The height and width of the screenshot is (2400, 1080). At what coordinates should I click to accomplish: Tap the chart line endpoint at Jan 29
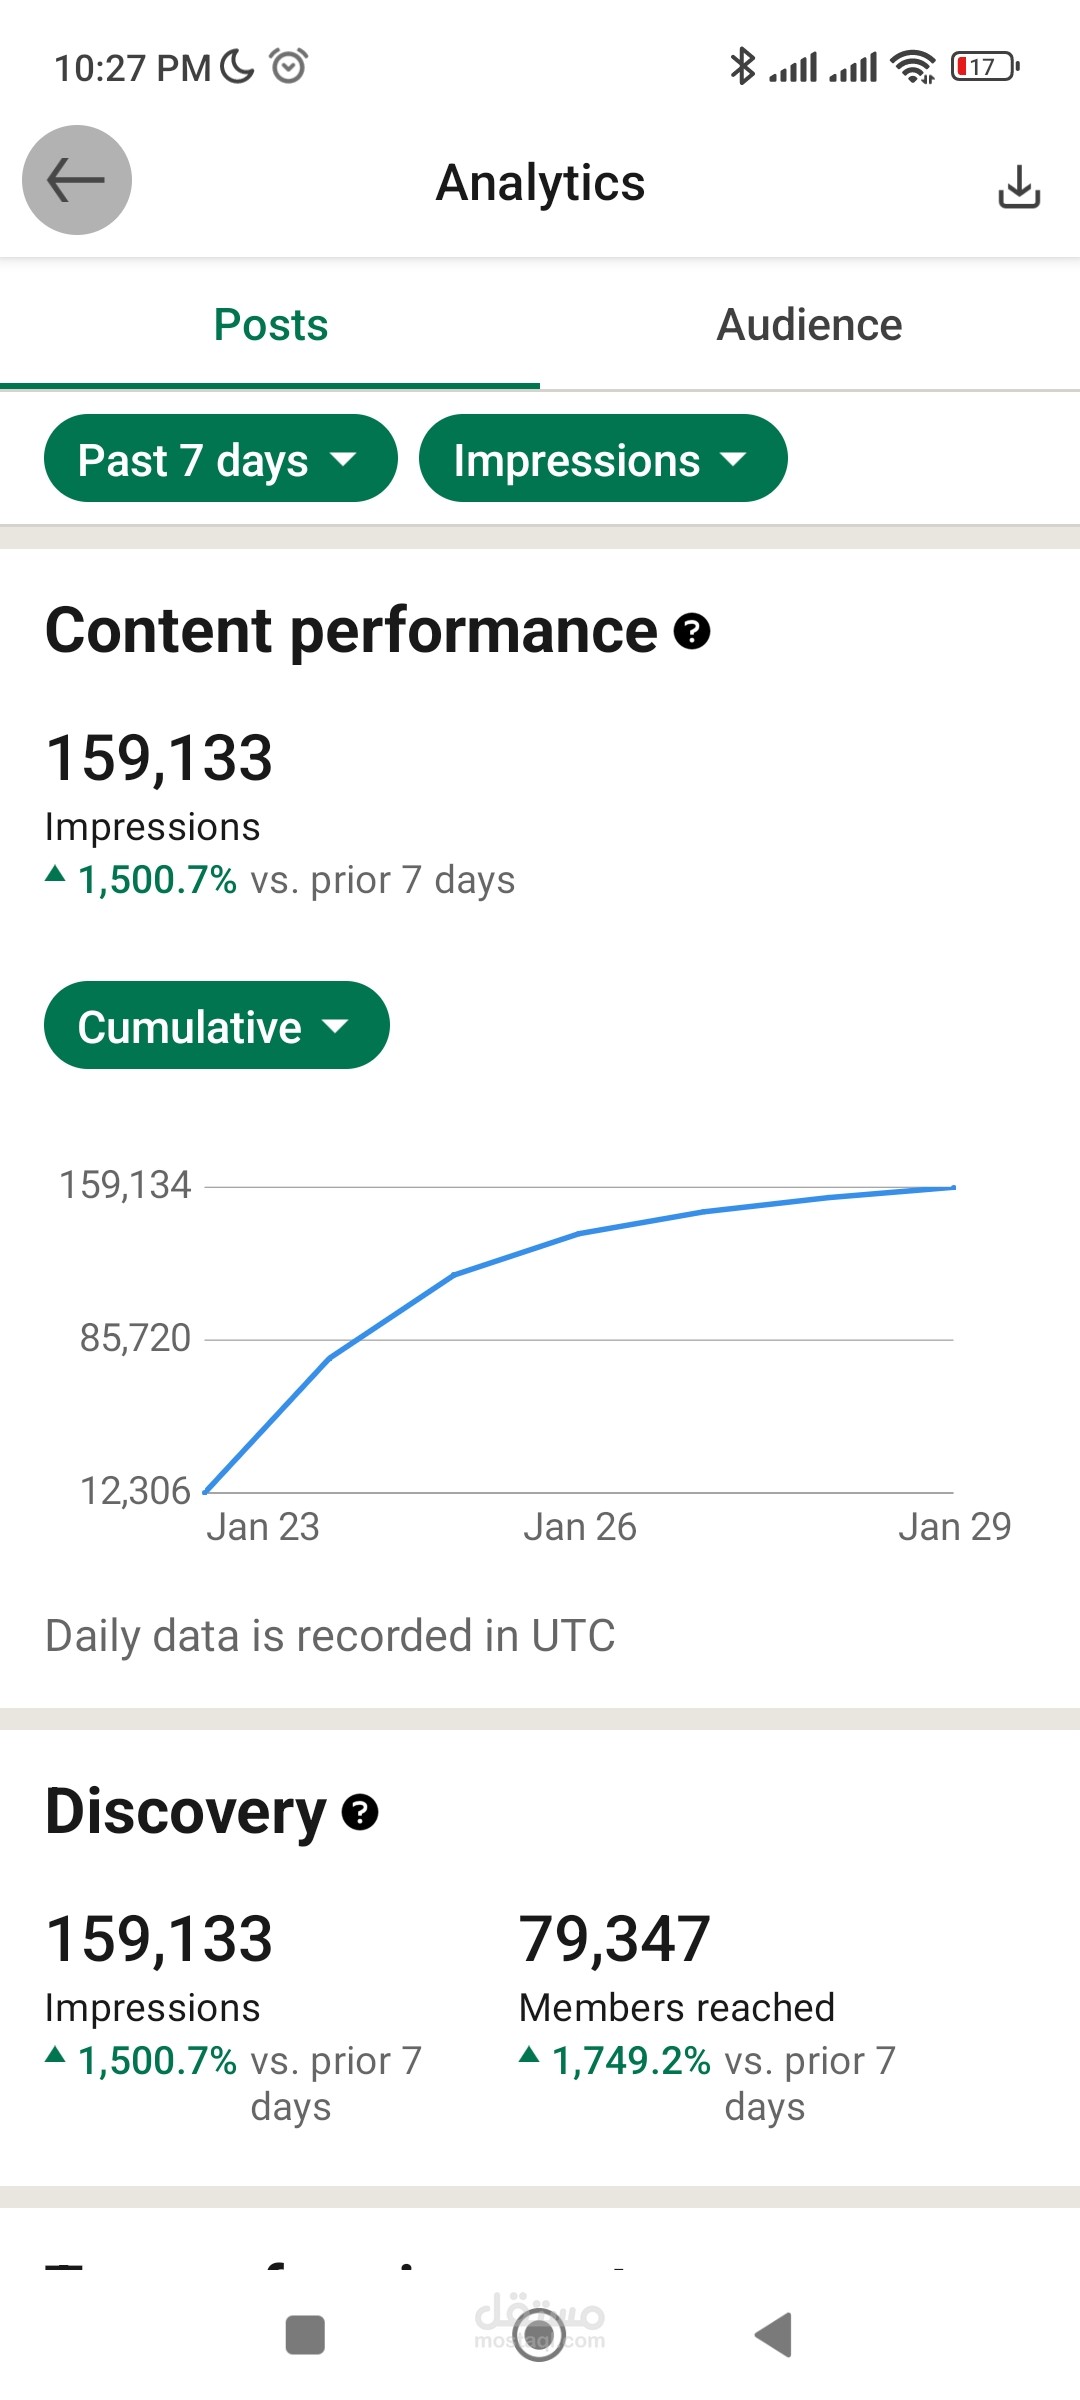[x=954, y=1188]
